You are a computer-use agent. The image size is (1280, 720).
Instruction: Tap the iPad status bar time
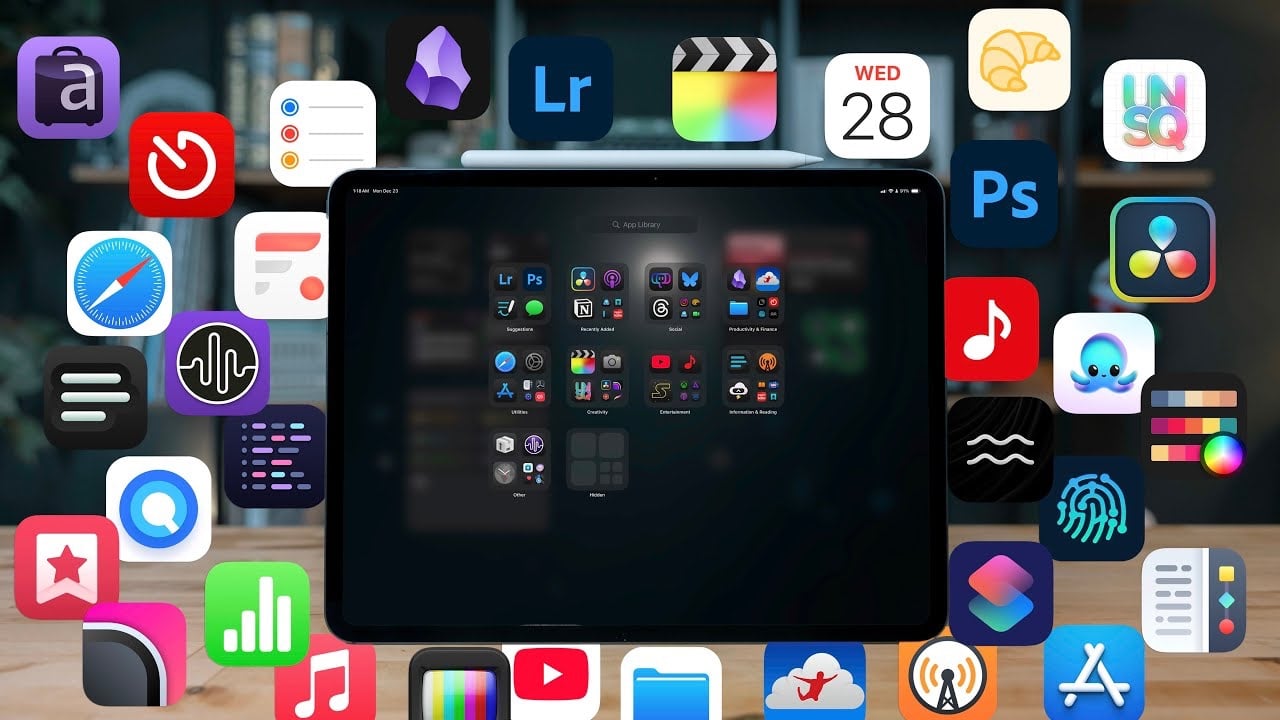click(362, 190)
